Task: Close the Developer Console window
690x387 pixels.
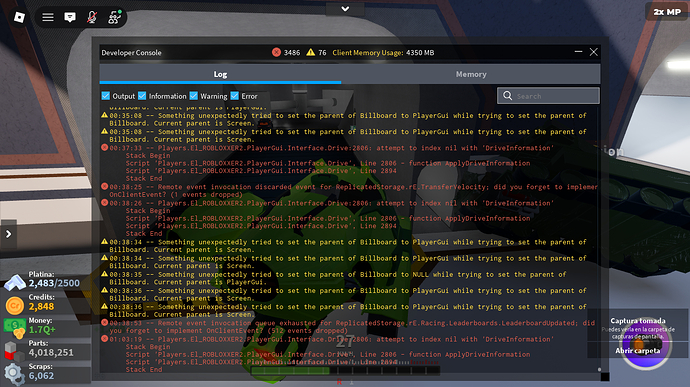Action: (x=594, y=52)
